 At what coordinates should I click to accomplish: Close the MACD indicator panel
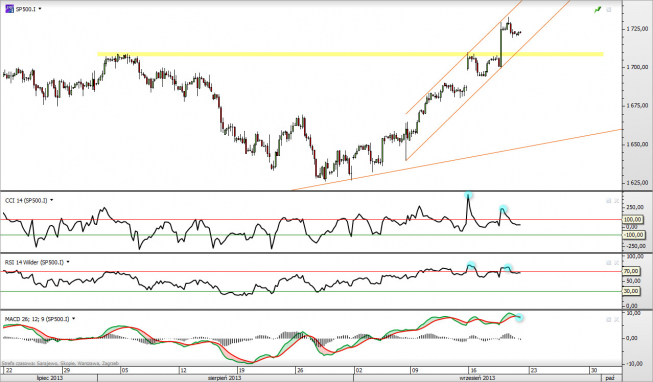(x=617, y=320)
